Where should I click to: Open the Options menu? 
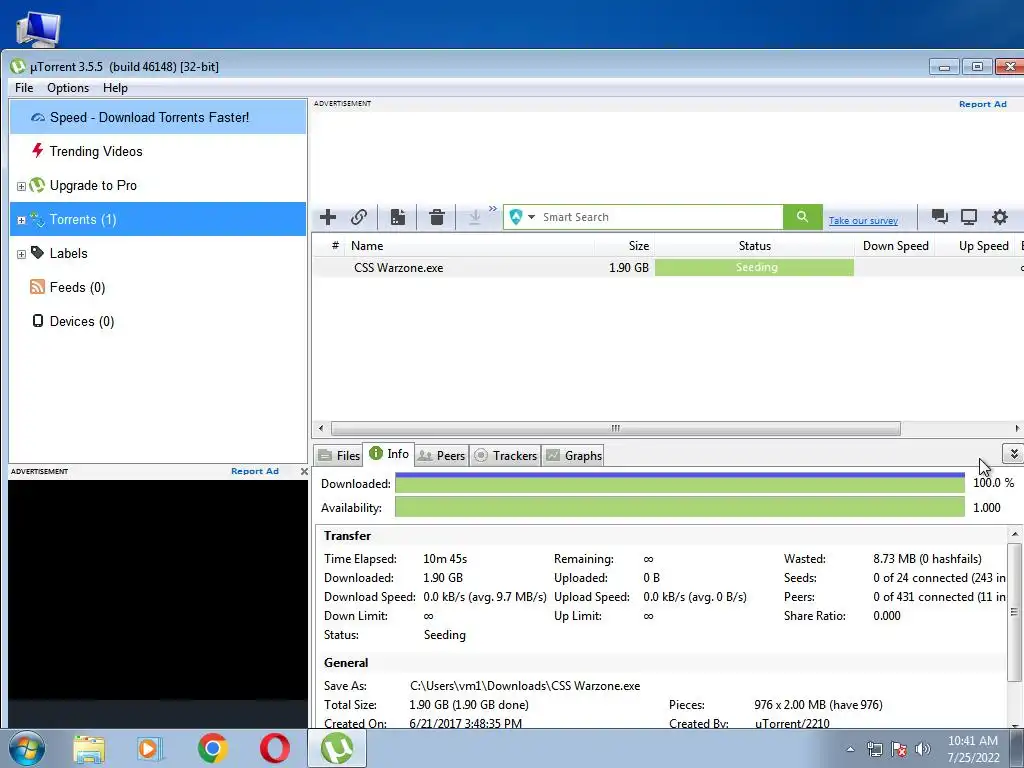pyautogui.click(x=68, y=88)
